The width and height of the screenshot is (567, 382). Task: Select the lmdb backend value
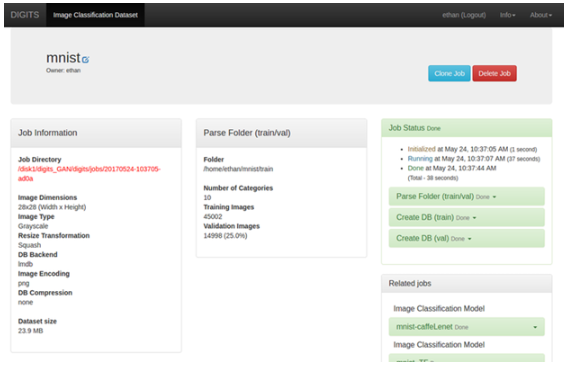click(25, 264)
